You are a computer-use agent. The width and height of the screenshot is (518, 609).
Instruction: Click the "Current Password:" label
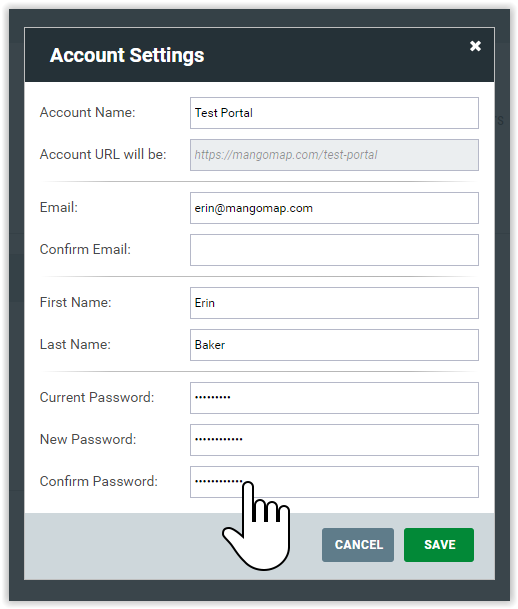(x=97, y=397)
